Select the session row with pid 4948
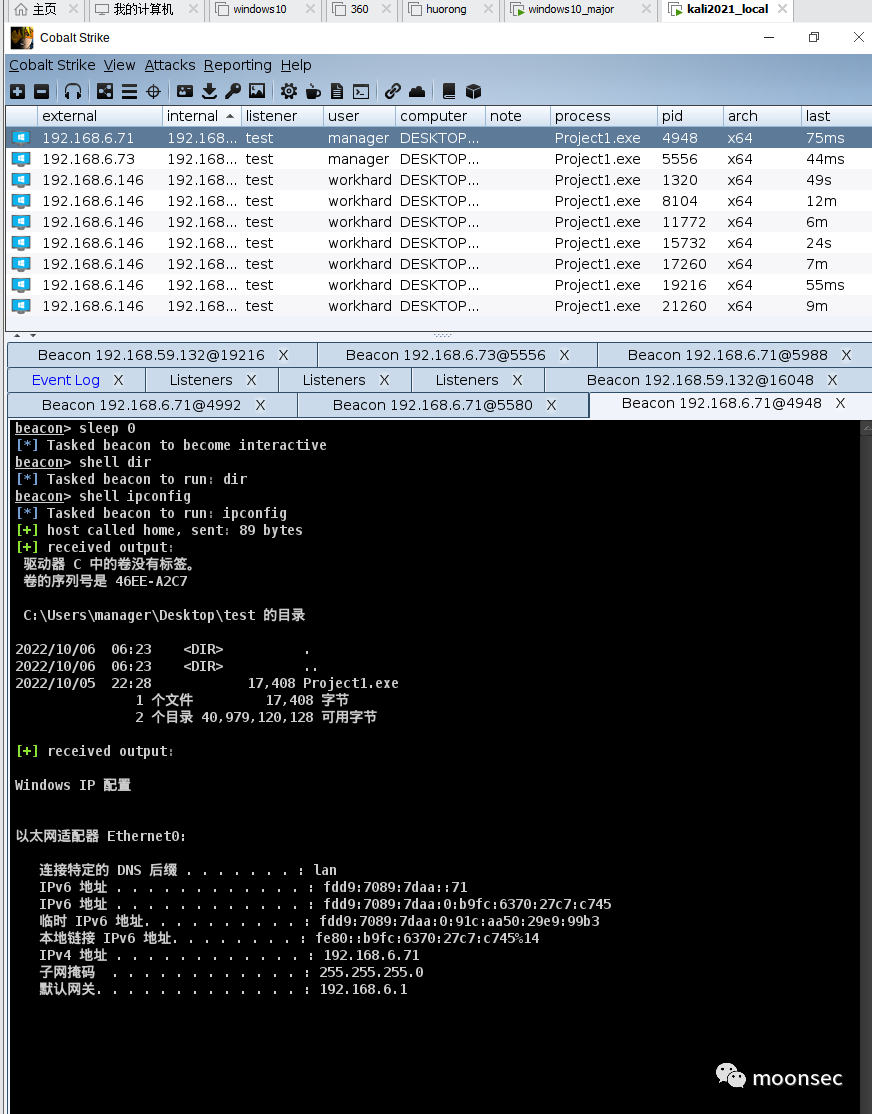The width and height of the screenshot is (872, 1114). click(x=438, y=138)
